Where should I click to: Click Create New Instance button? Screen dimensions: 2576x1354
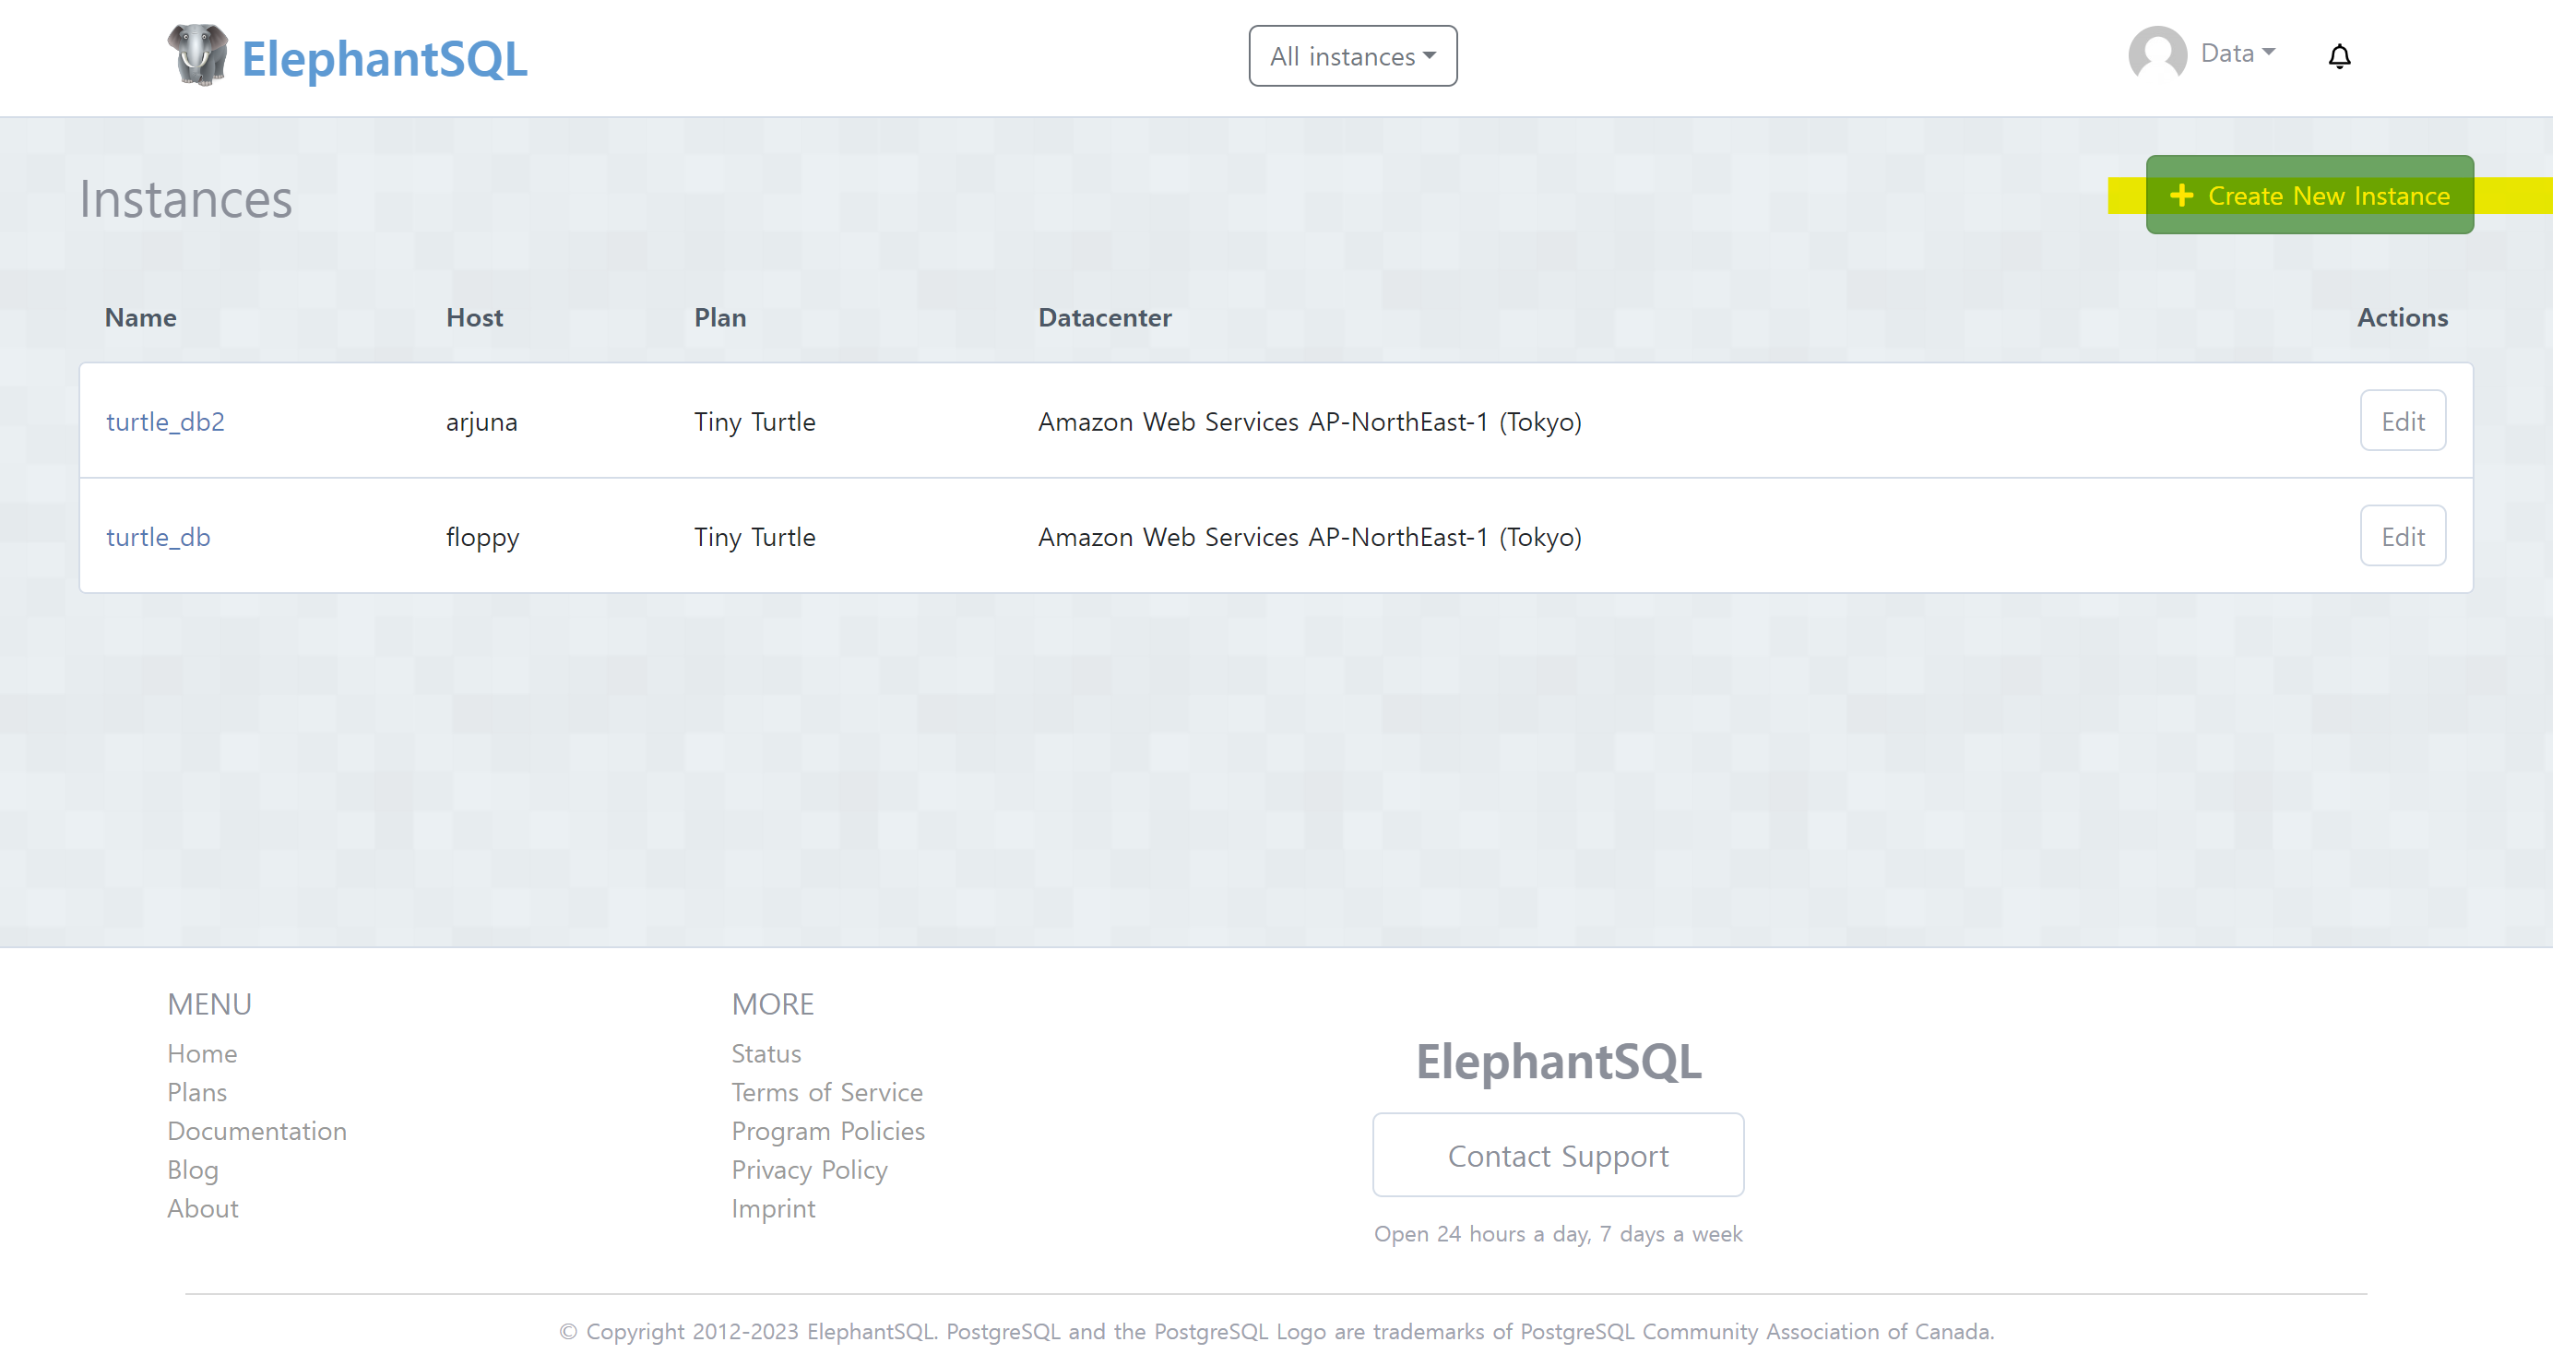2309,195
